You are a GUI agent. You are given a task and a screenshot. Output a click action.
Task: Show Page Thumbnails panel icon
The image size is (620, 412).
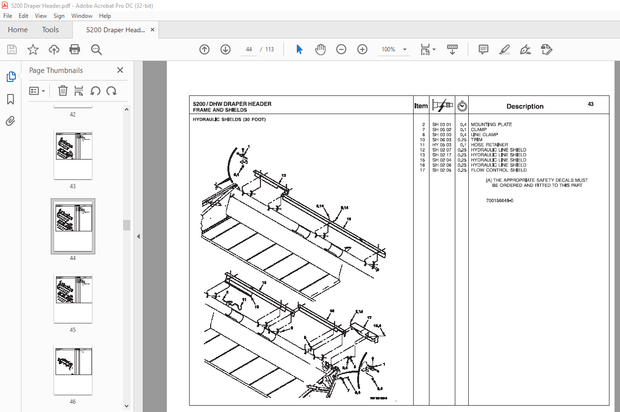[11, 76]
